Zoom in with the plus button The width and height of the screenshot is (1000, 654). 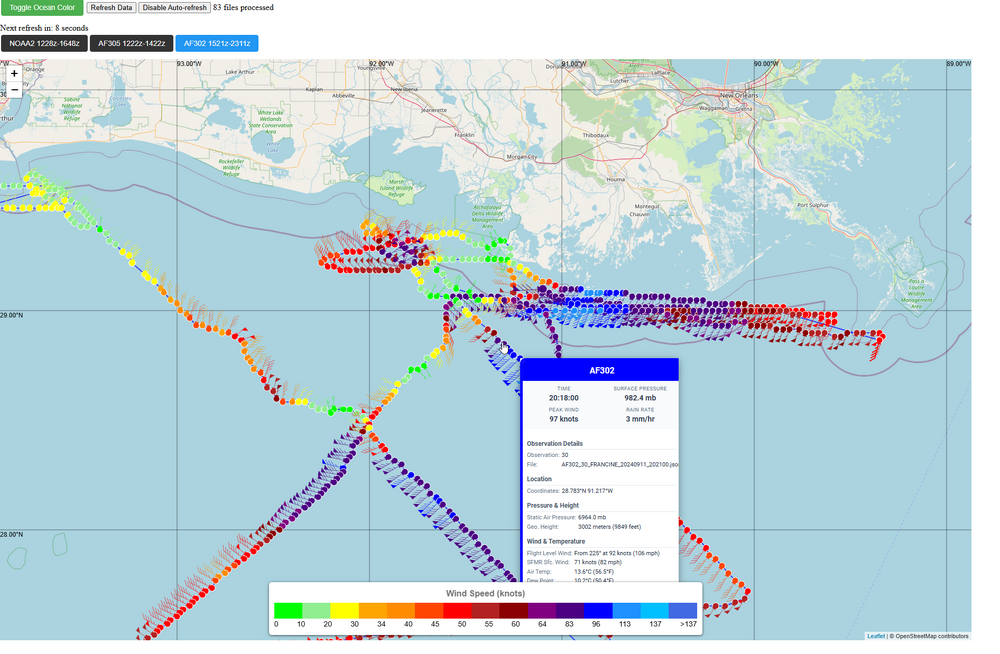coord(14,74)
